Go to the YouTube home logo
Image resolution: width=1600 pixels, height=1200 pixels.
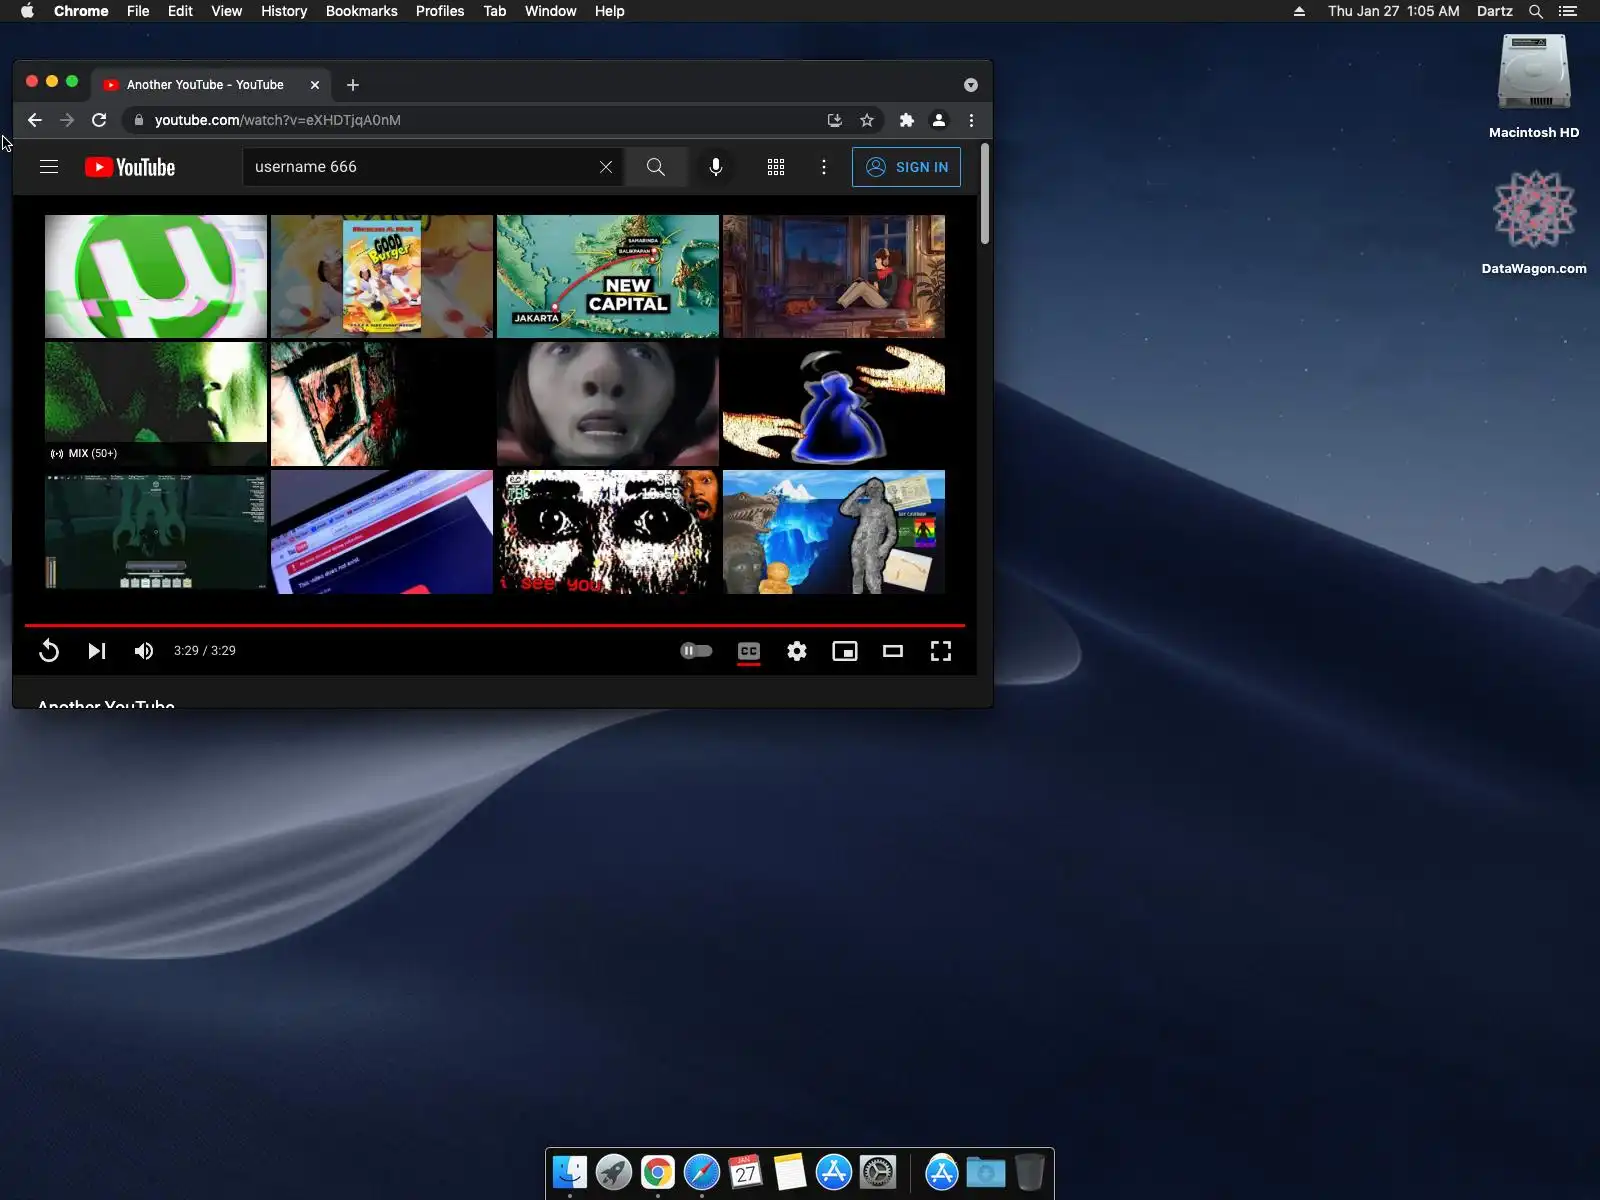coord(130,167)
